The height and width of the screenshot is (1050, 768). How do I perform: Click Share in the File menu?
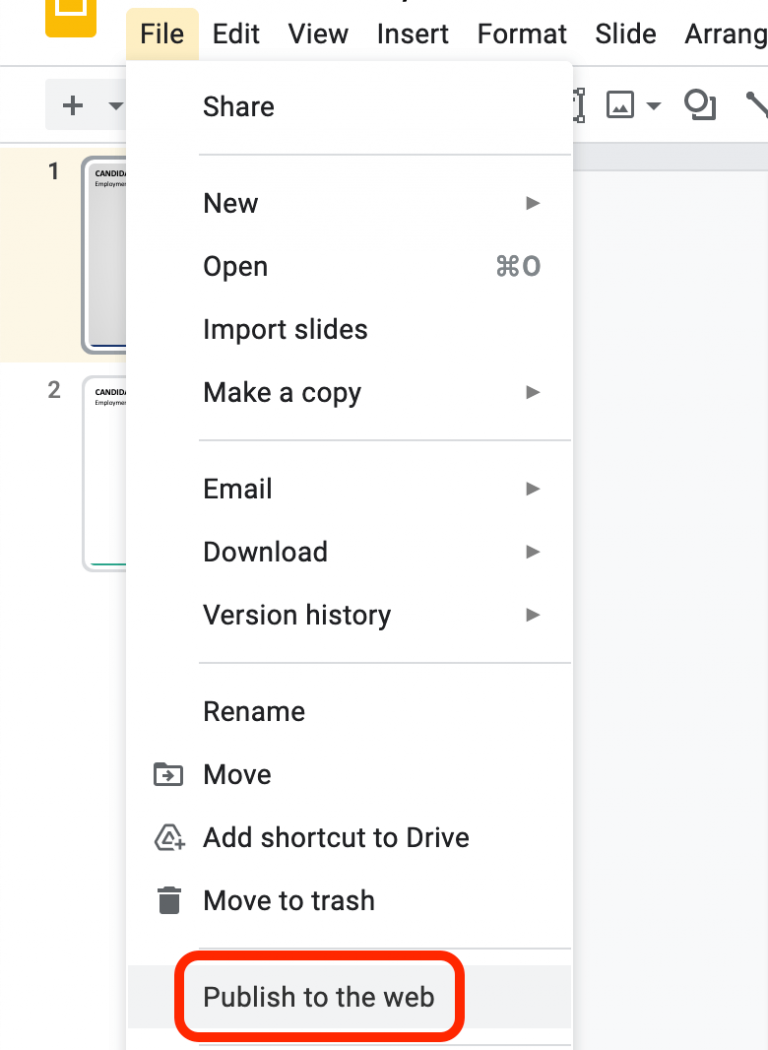238,106
